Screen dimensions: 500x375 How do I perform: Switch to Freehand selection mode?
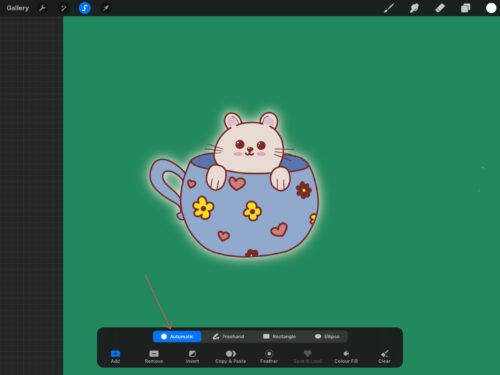point(228,337)
